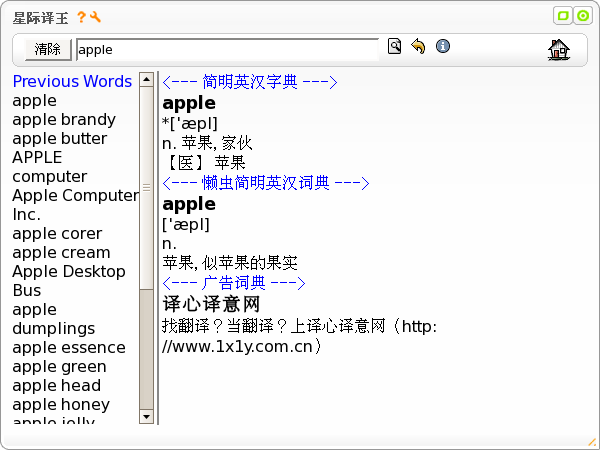Click the word list scroll down arrow
The image size is (600, 450).
pos(146,416)
